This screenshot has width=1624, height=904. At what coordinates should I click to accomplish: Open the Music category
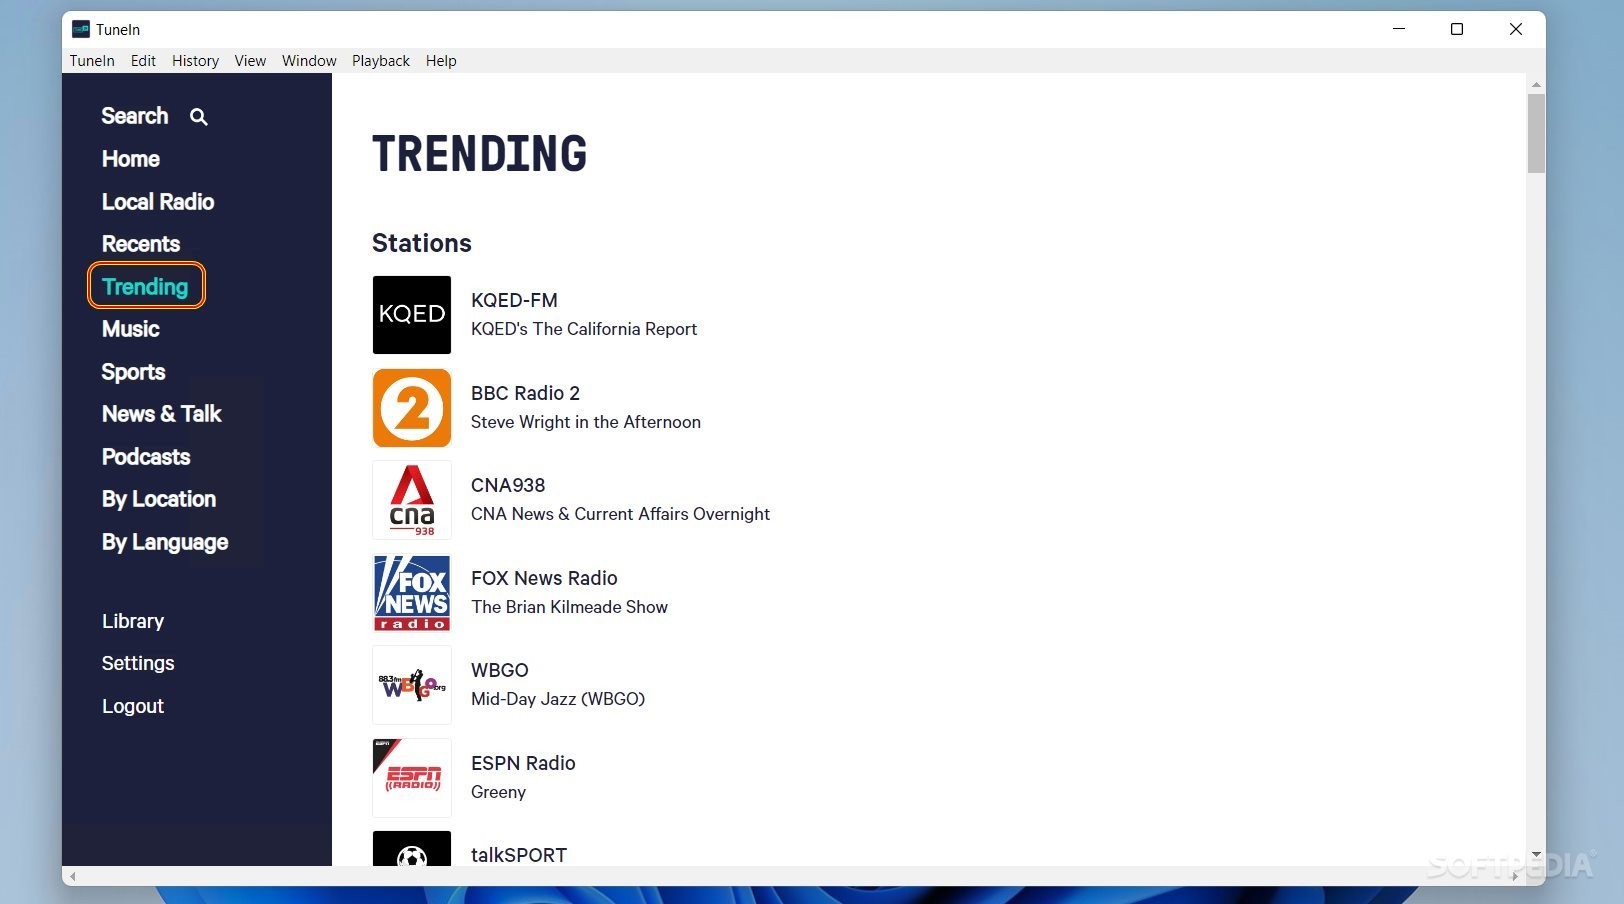pos(131,329)
